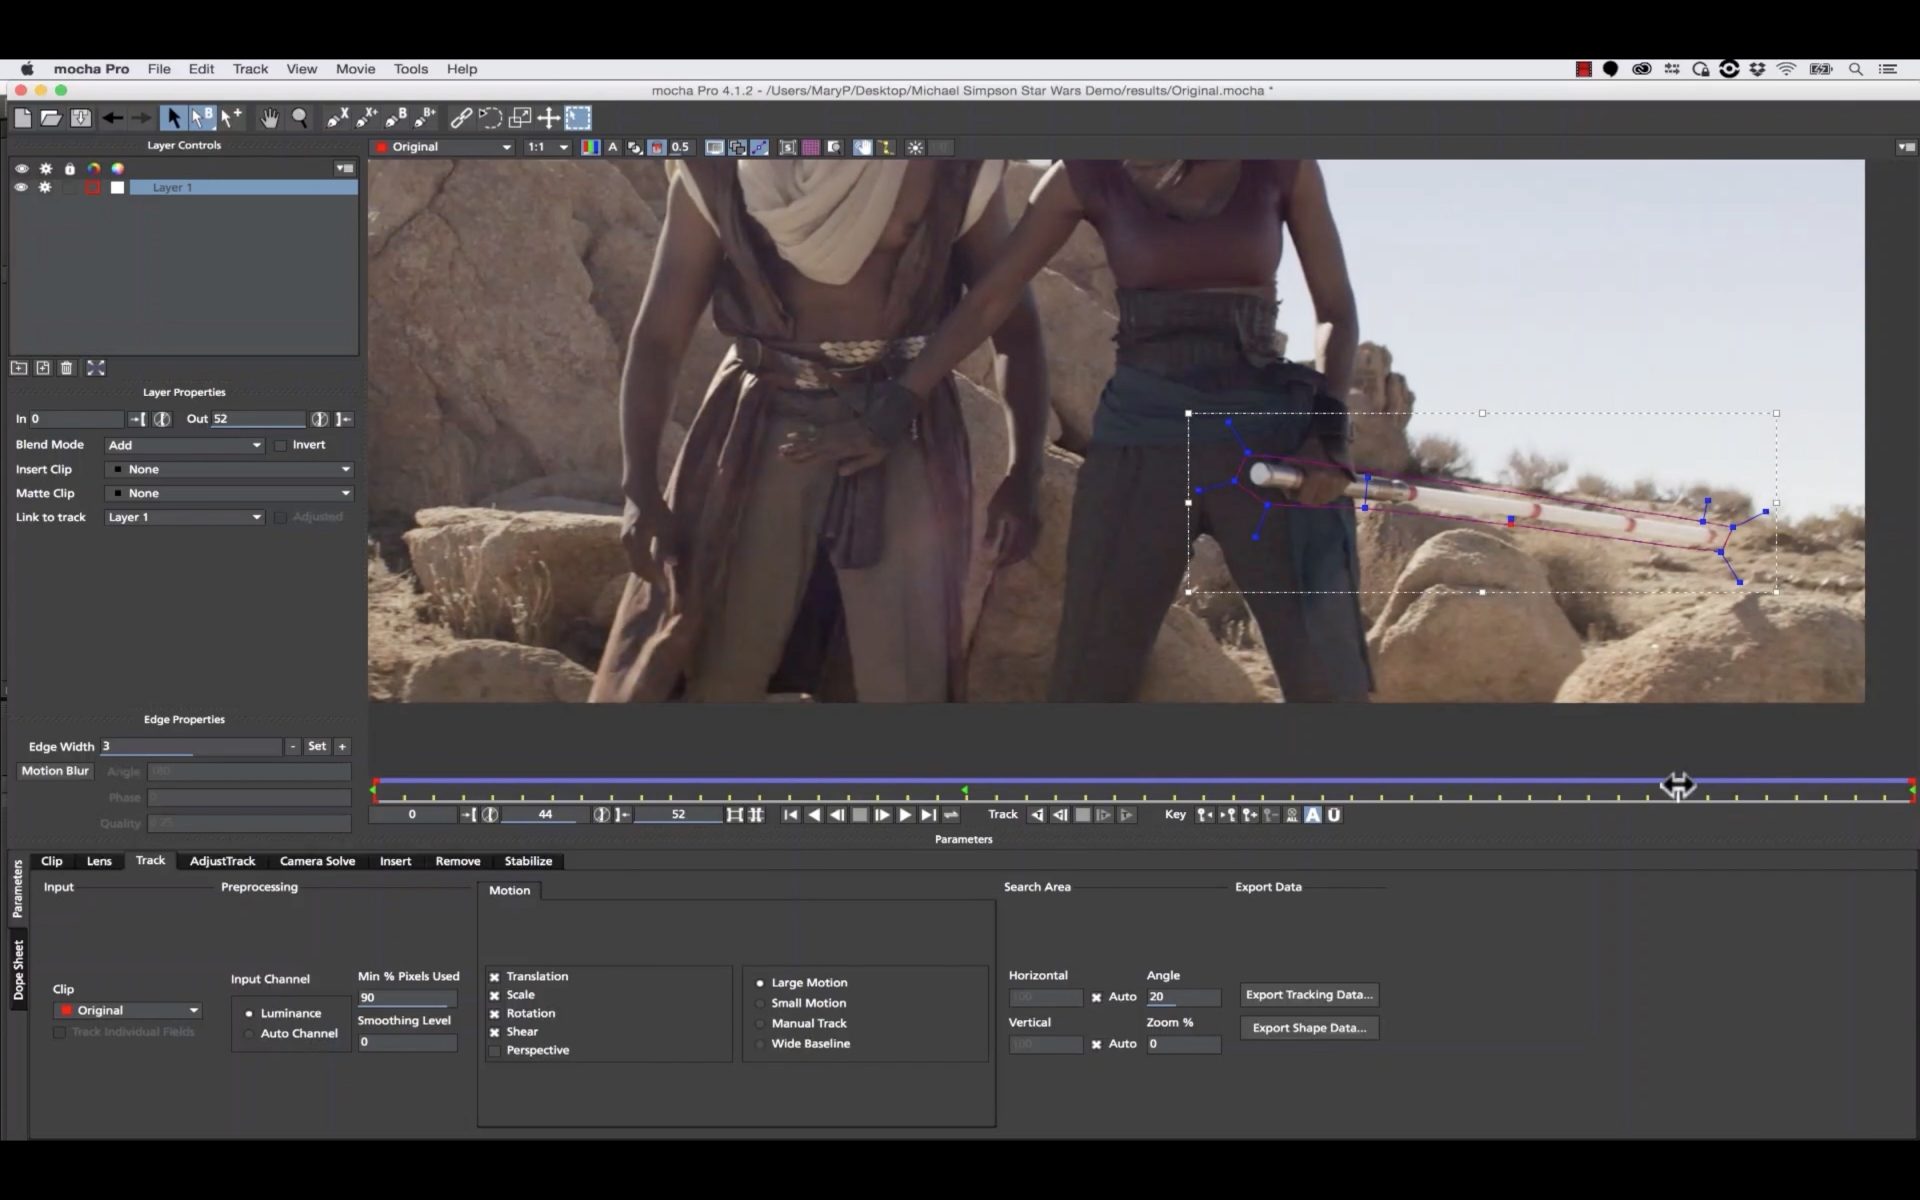Open the Insert Clip dropdown
This screenshot has width=1920, height=1200.
pos(229,469)
